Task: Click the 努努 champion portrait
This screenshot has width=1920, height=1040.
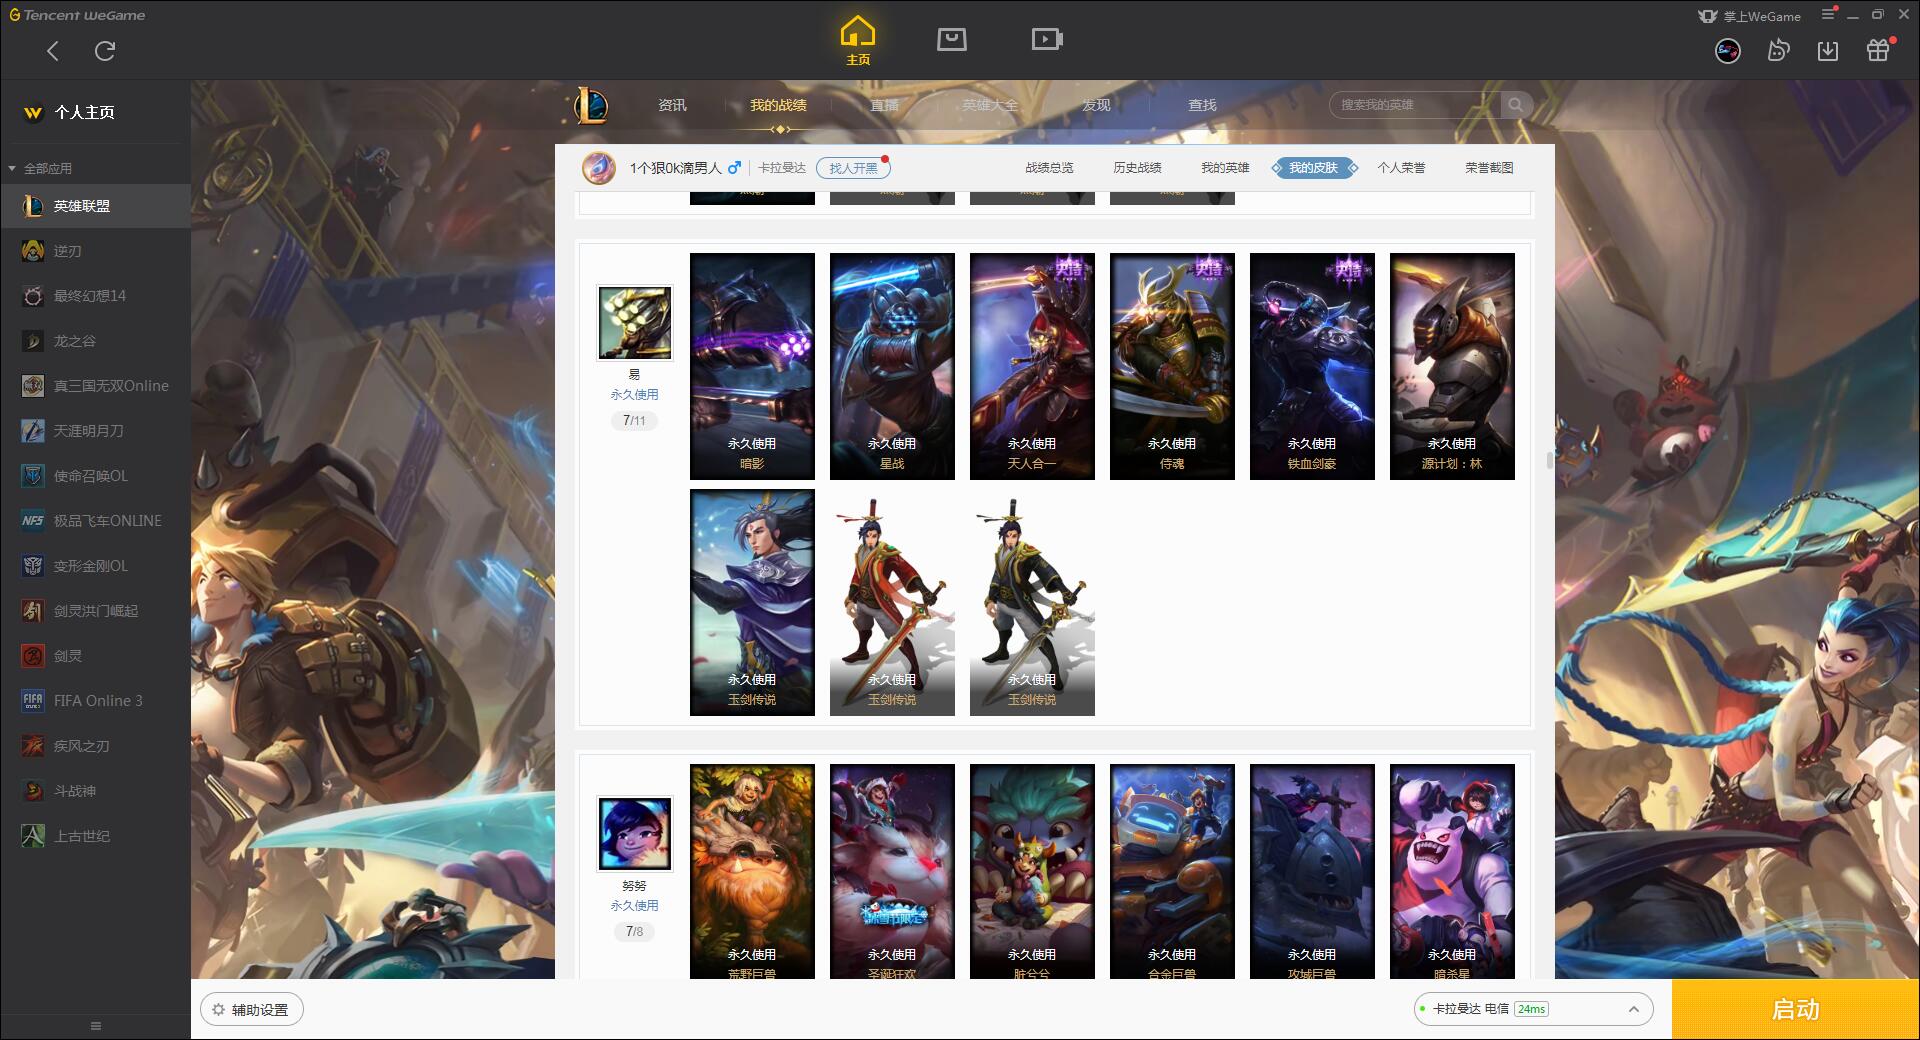Action: (635, 834)
